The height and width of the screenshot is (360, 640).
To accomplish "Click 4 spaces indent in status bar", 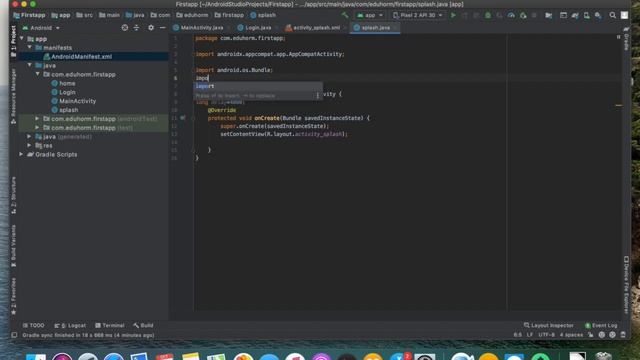I will pyautogui.click(x=571, y=335).
